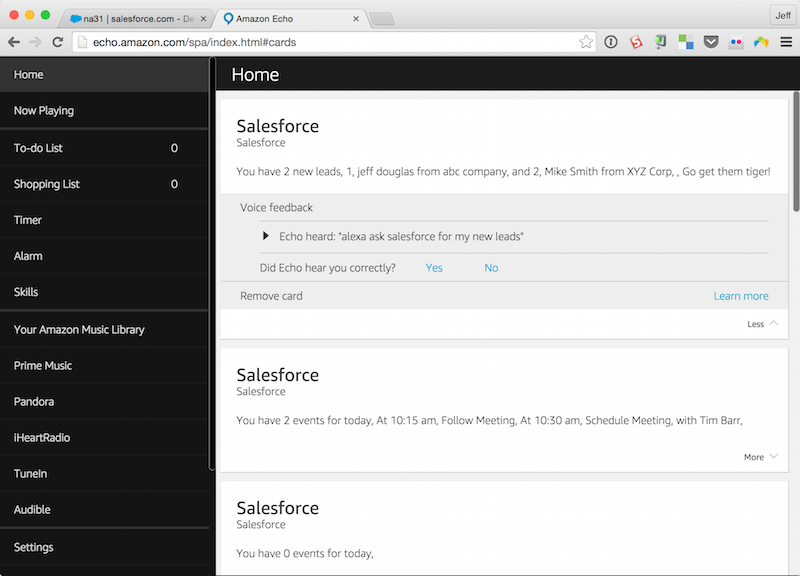Go back using the browser back arrow
Image resolution: width=800 pixels, height=576 pixels.
[14, 42]
